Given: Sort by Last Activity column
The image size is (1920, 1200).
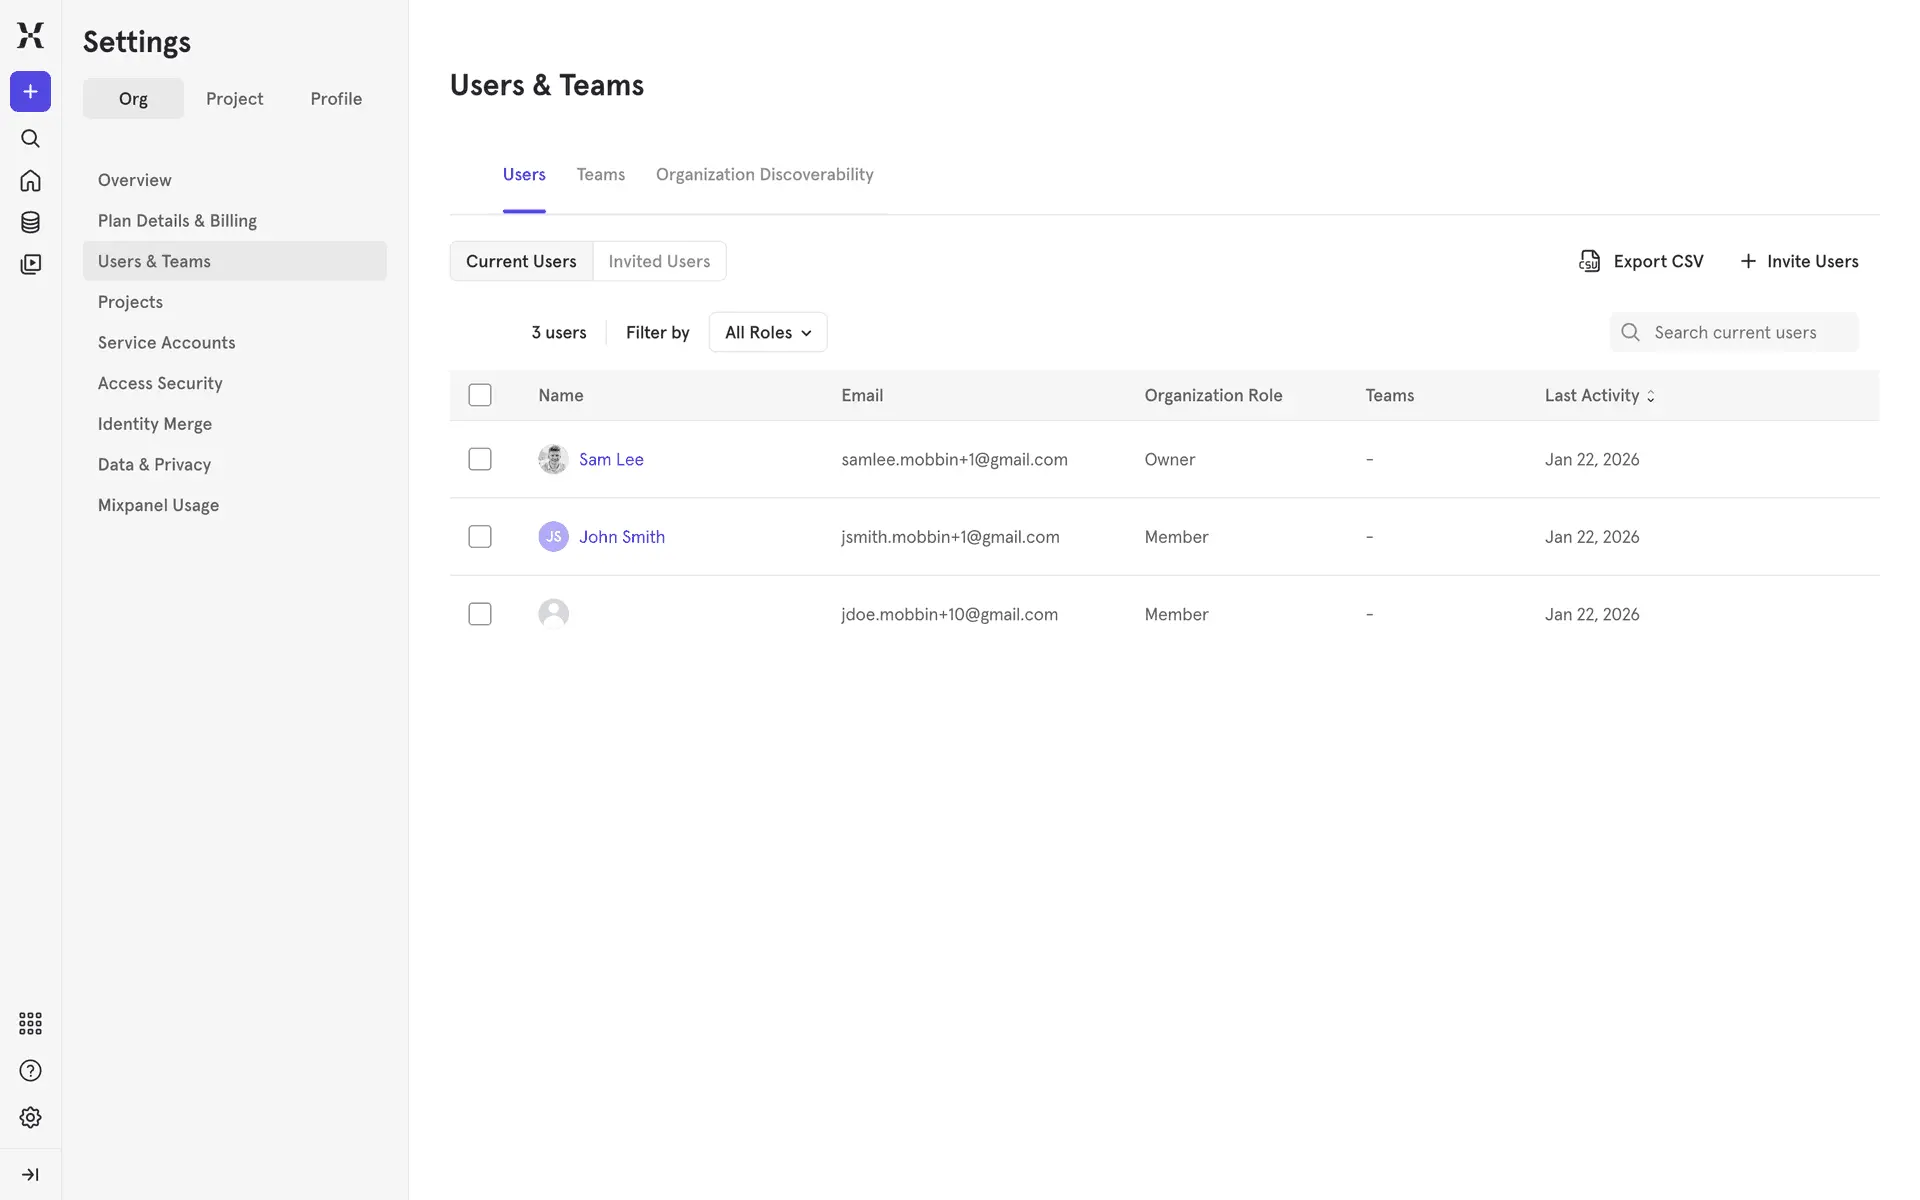Looking at the screenshot, I should (x=1599, y=395).
